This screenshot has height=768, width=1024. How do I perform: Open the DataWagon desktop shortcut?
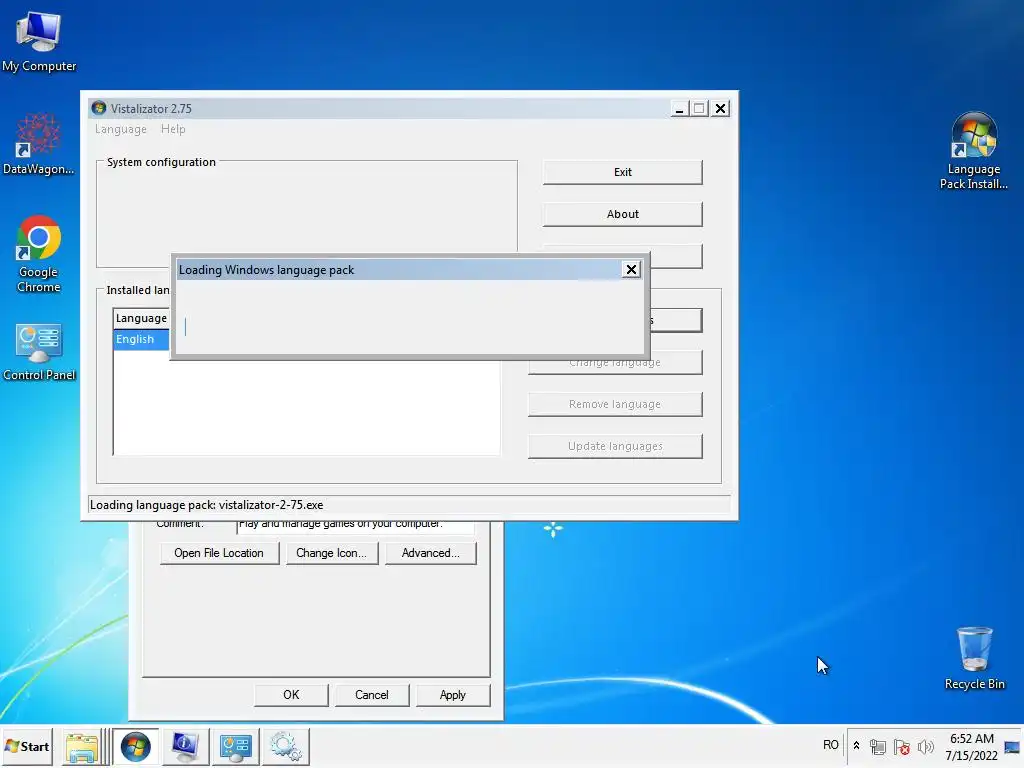click(x=39, y=145)
